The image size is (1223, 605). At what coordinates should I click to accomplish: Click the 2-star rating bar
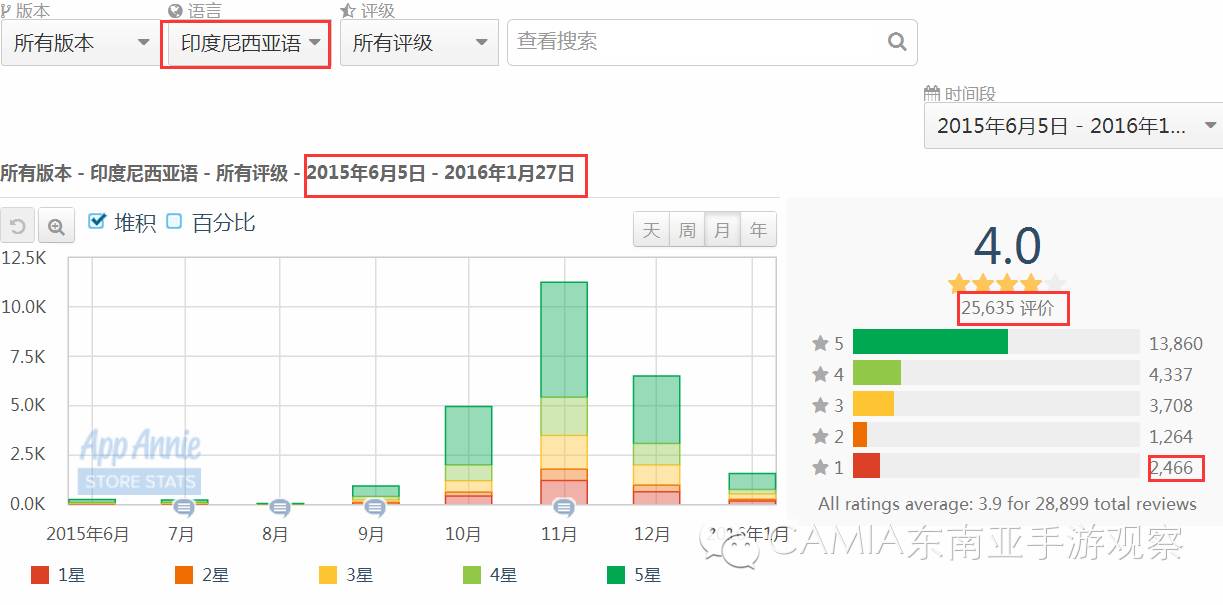[x=996, y=435]
